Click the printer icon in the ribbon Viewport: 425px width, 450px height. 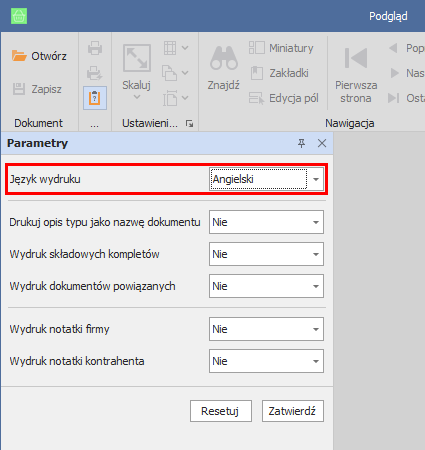point(95,48)
